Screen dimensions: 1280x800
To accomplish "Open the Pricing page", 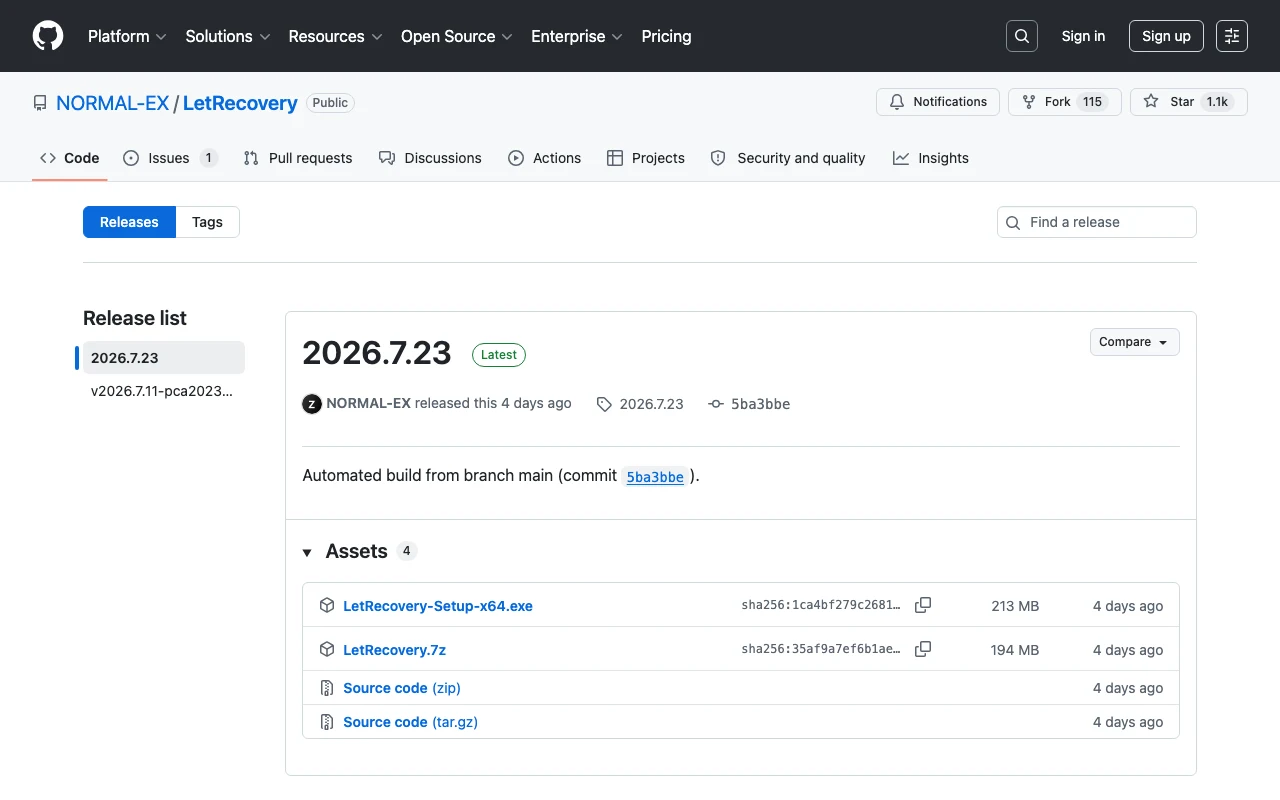I will coord(666,36).
